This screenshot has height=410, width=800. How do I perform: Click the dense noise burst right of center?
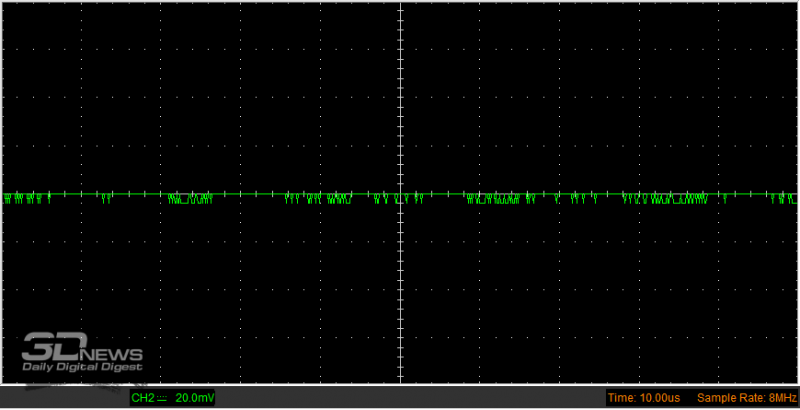pyautogui.click(x=493, y=198)
